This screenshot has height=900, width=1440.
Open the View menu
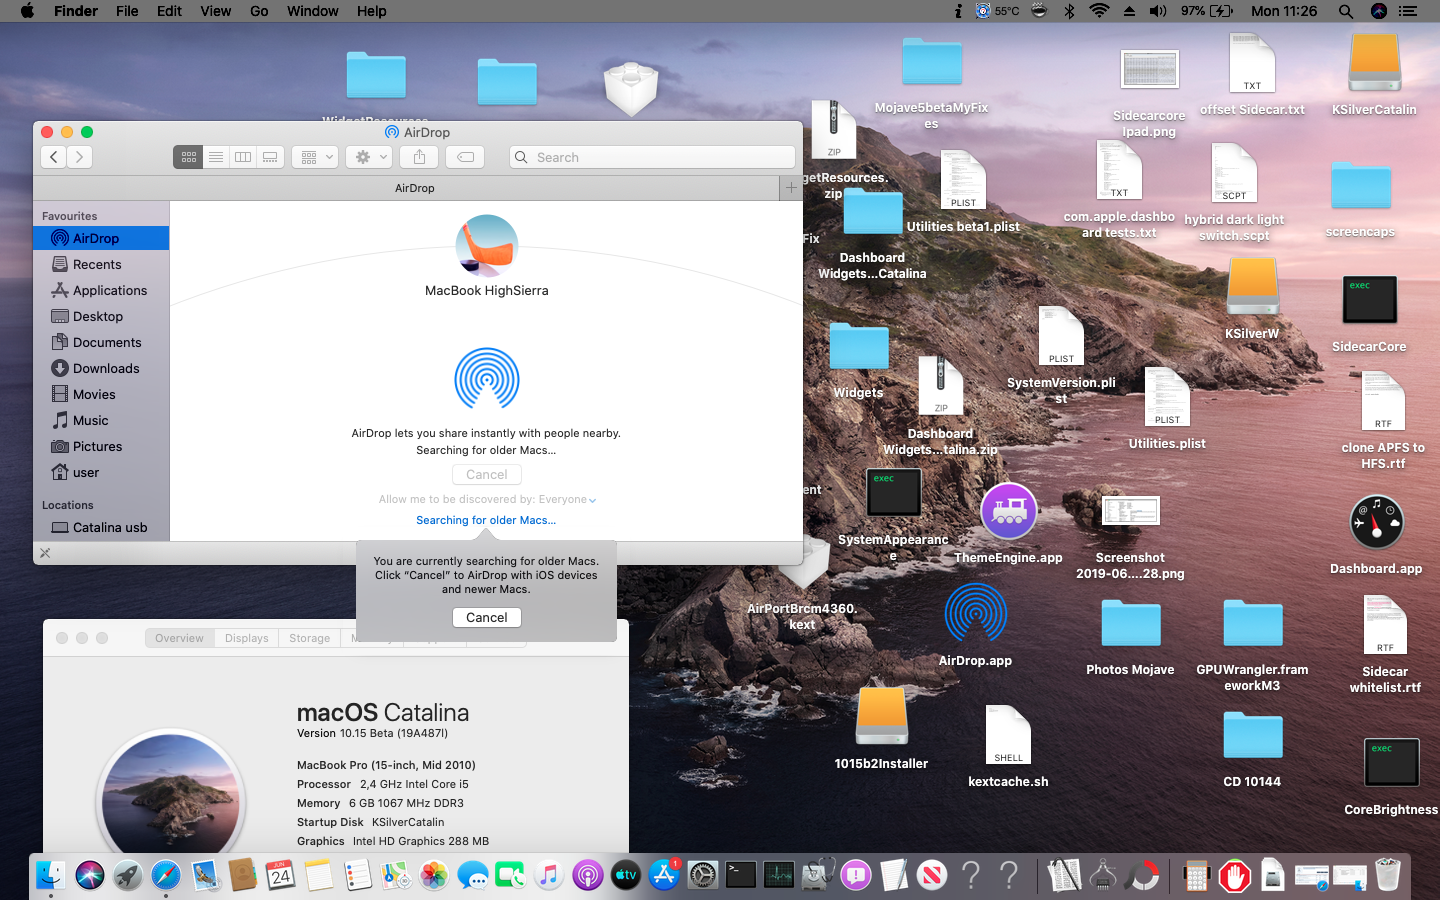click(x=215, y=11)
